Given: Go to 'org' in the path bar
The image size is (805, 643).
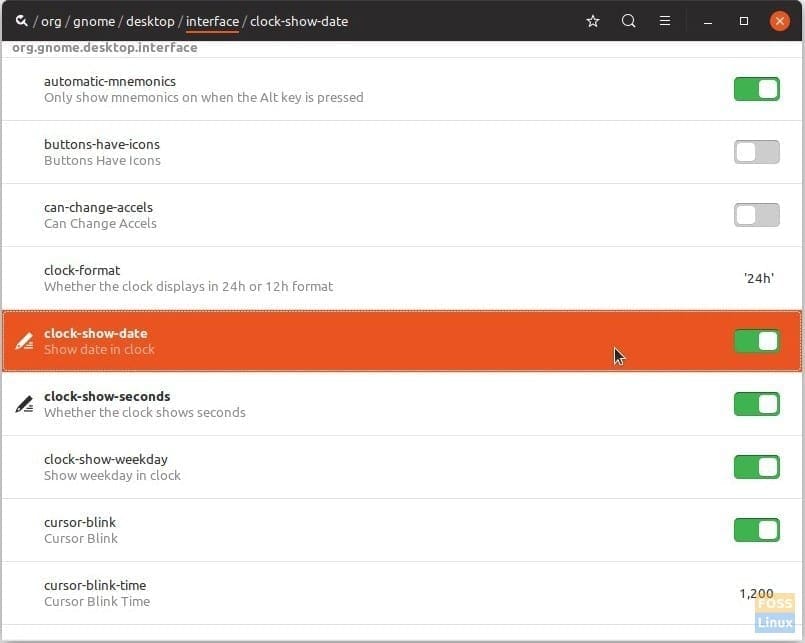Looking at the screenshot, I should (x=51, y=22).
